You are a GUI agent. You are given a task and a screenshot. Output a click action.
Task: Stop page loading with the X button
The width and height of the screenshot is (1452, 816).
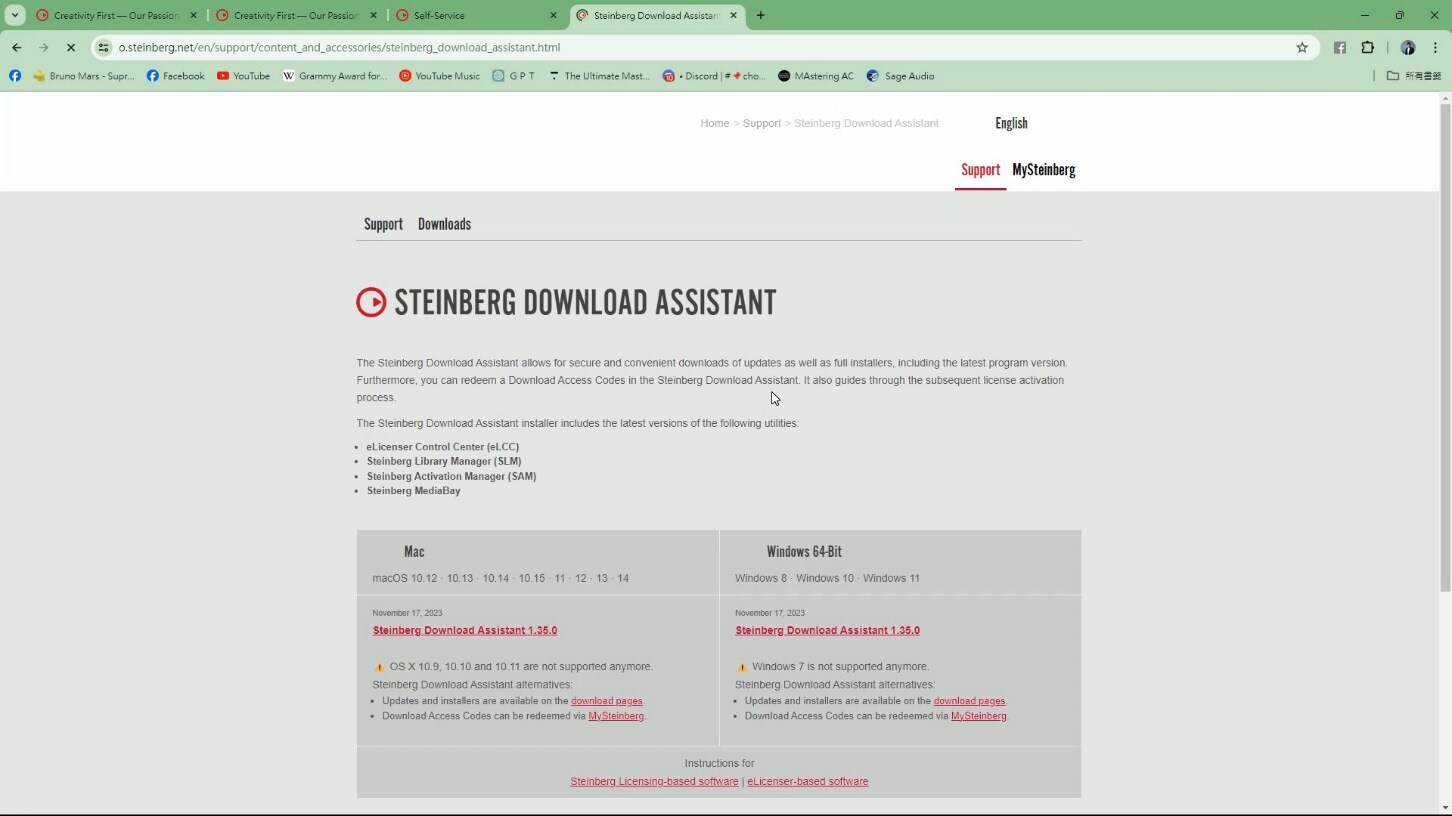(71, 47)
